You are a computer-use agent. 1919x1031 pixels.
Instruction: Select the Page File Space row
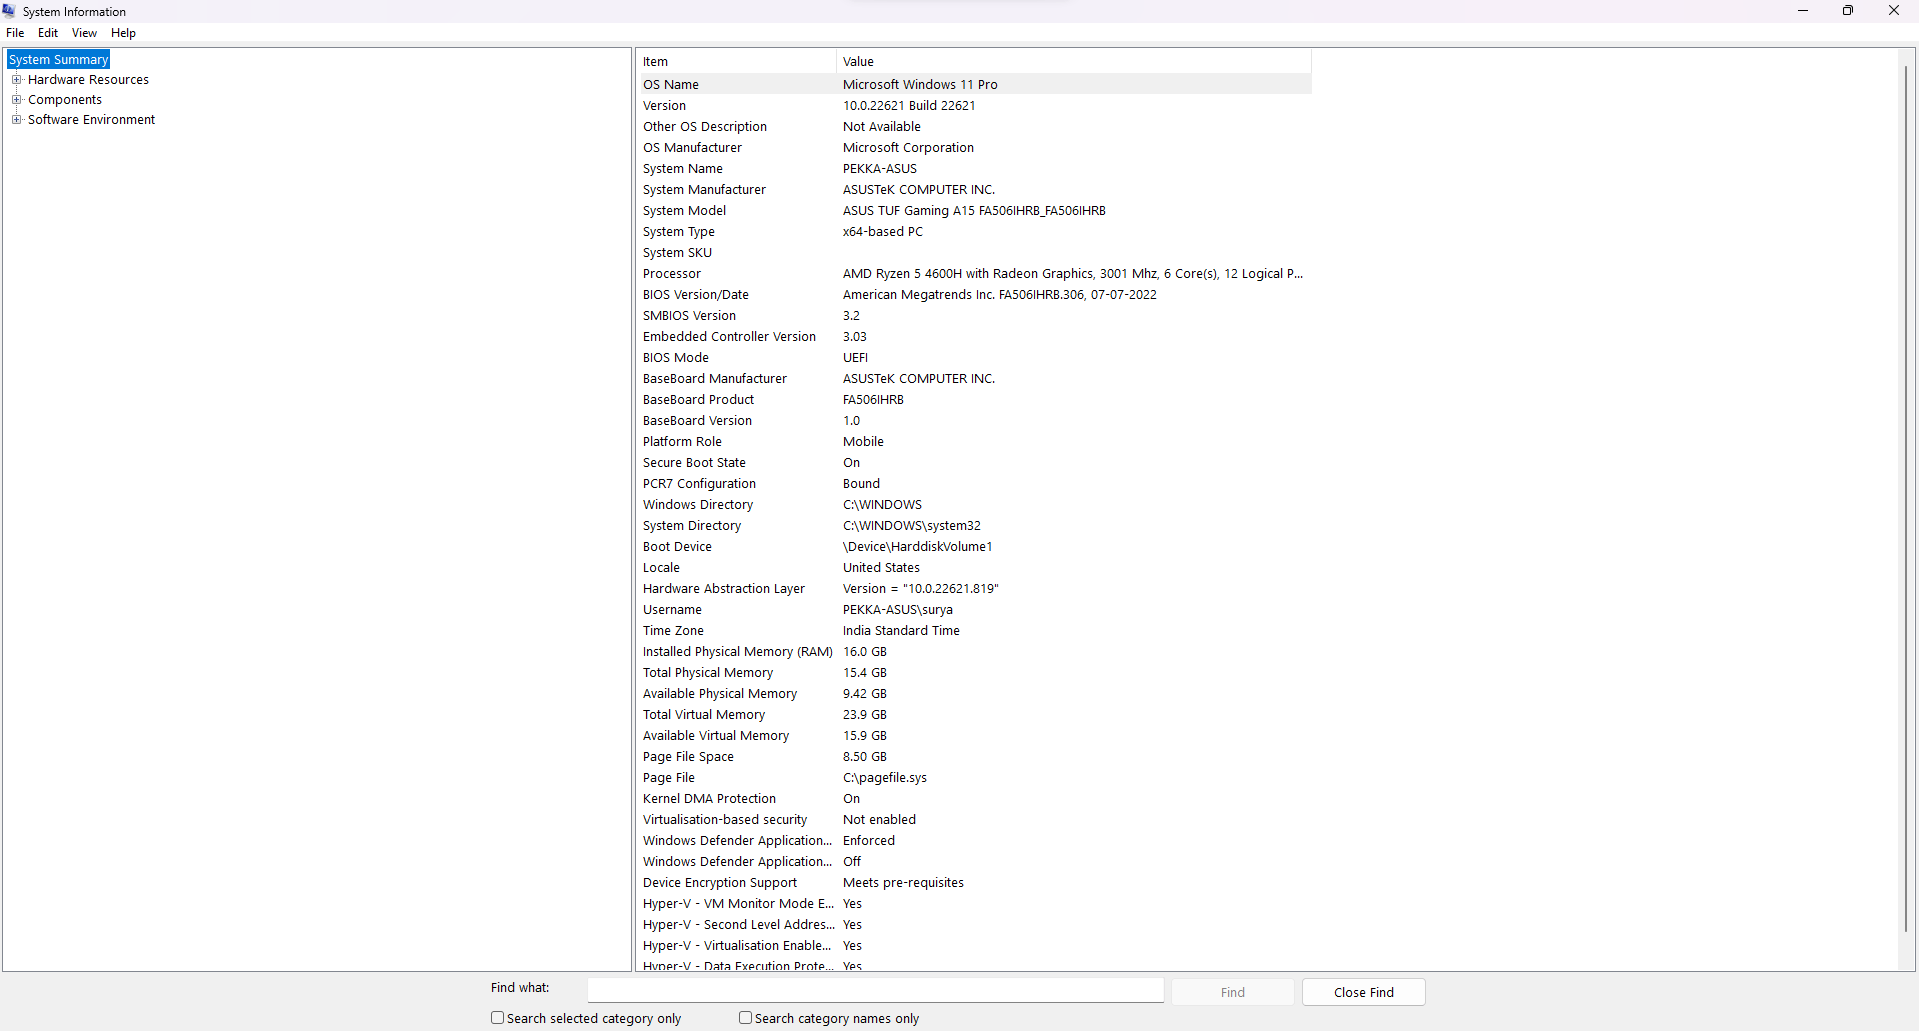[975, 757]
